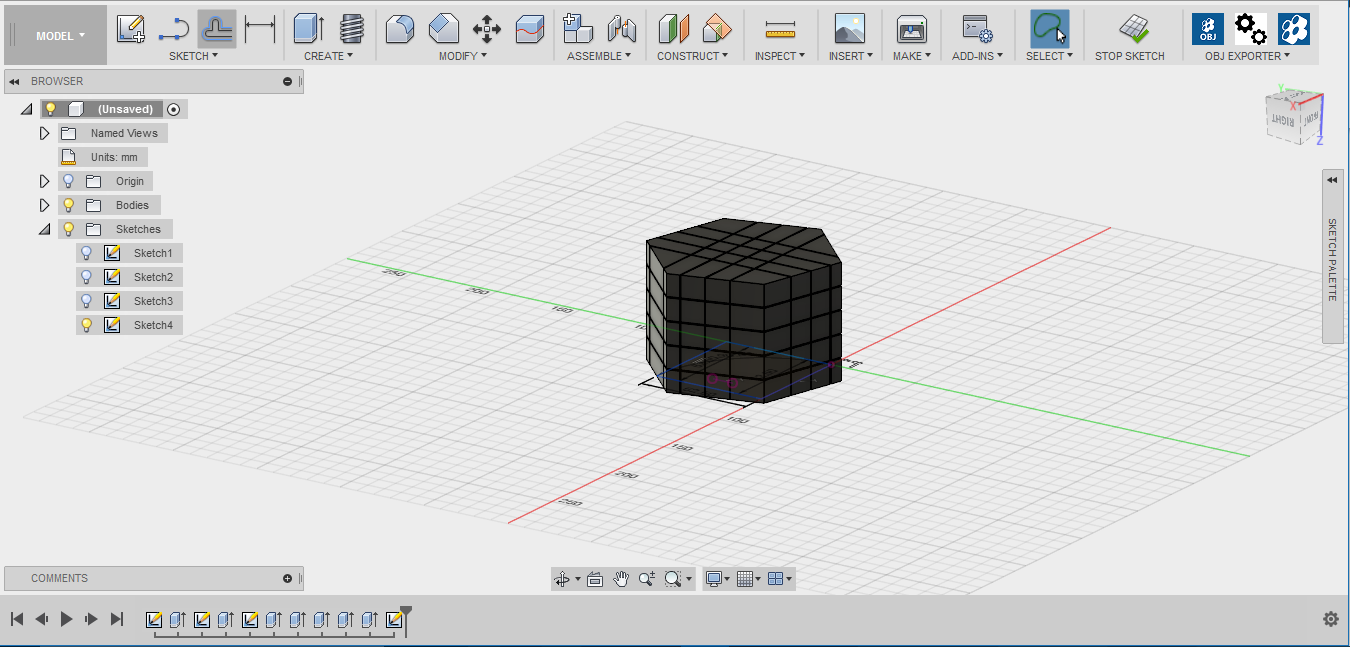The height and width of the screenshot is (647, 1350).
Task: Select the Split Face tool icon in Modify
Action: [x=530, y=29]
